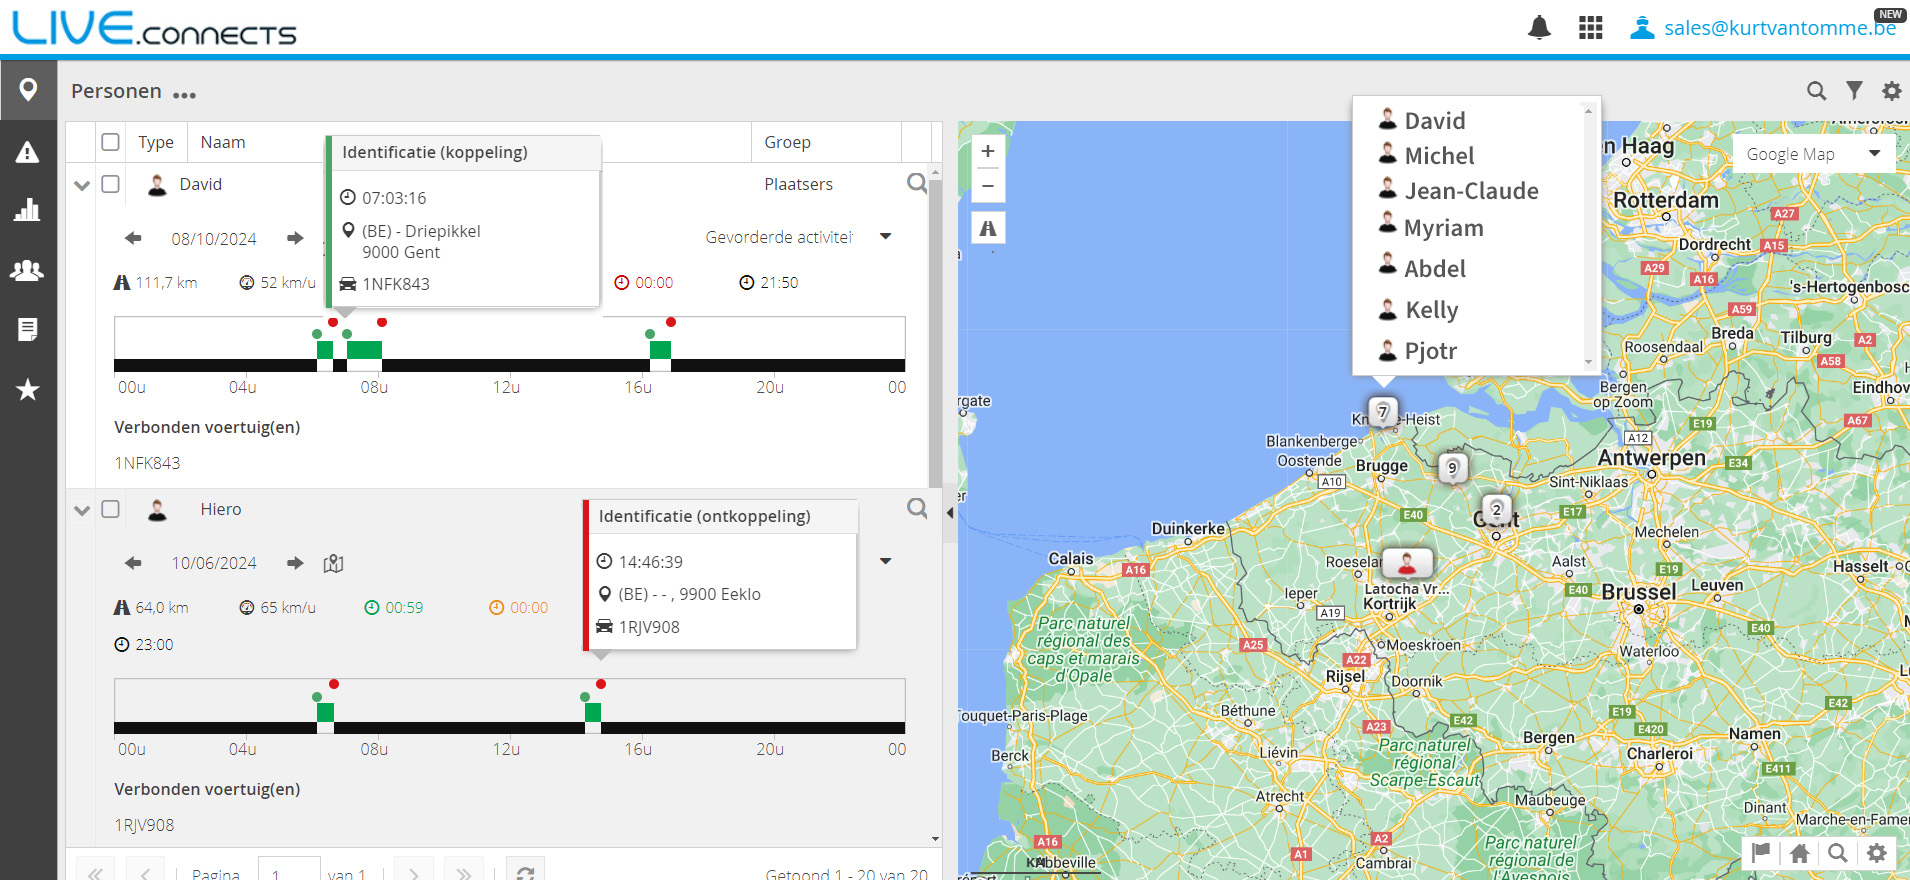1910x880 pixels.
Task: Zoom in on the map
Action: pyautogui.click(x=988, y=151)
